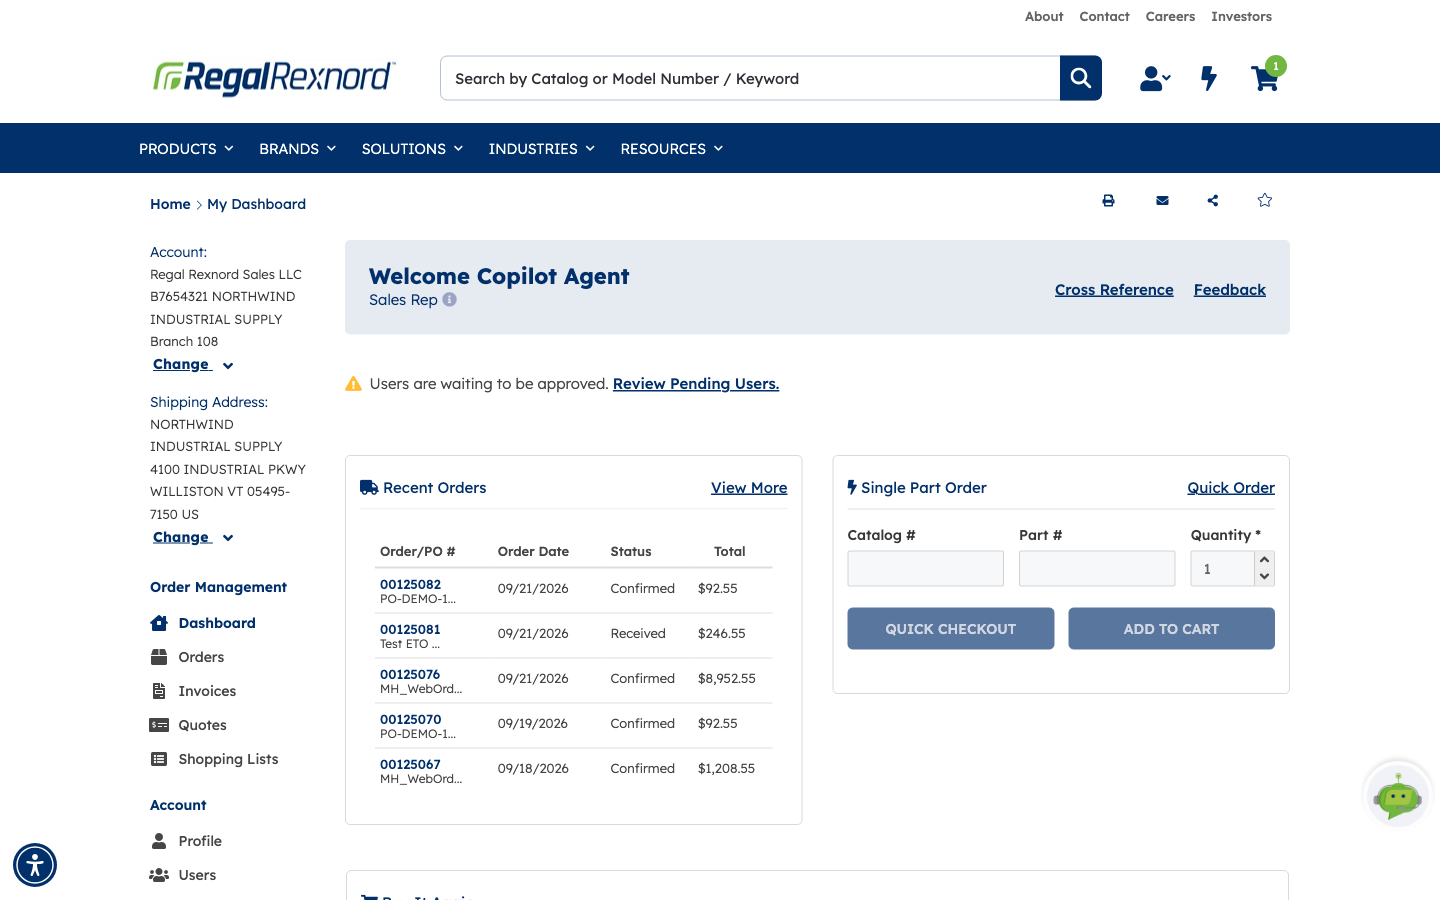Expand the Shipping Address Change dropdown
The width and height of the screenshot is (1440, 900).
tap(193, 538)
